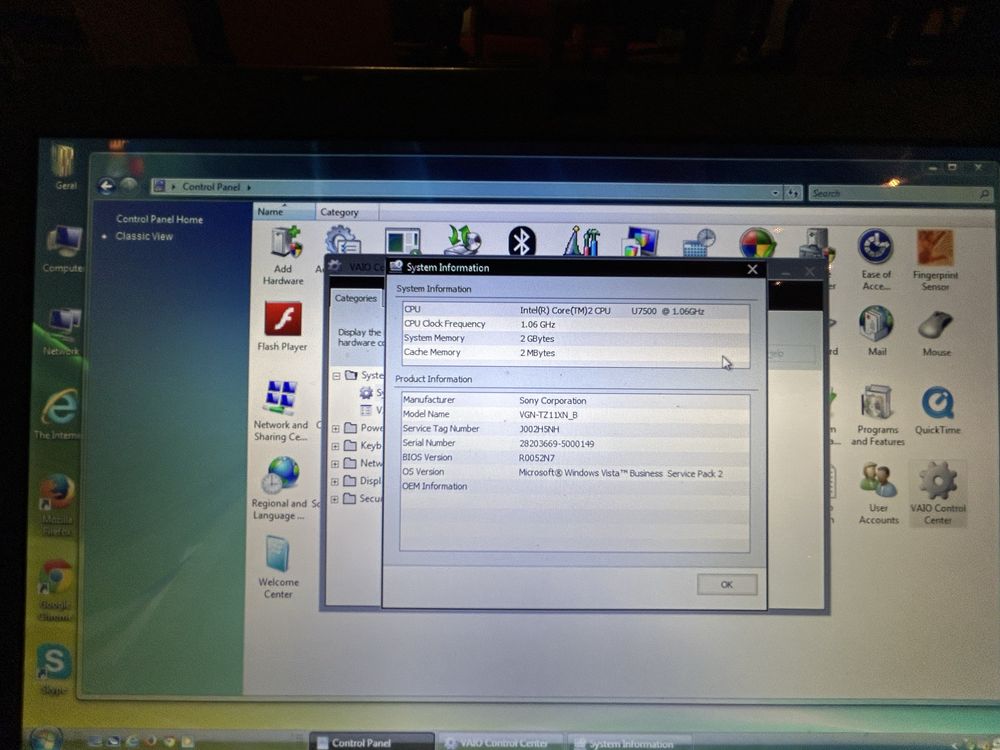The width and height of the screenshot is (1000, 750).
Task: Sort by the Category column header
Action: [347, 212]
